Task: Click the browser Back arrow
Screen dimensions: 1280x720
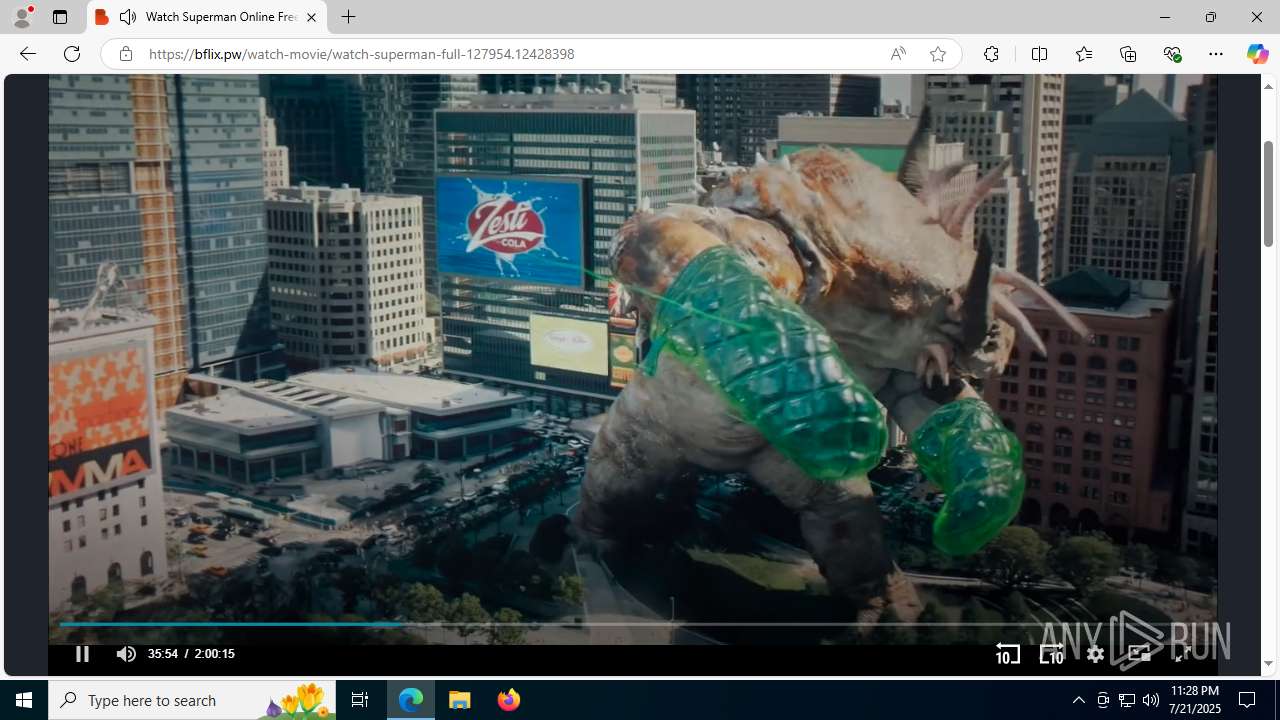Action: (28, 54)
